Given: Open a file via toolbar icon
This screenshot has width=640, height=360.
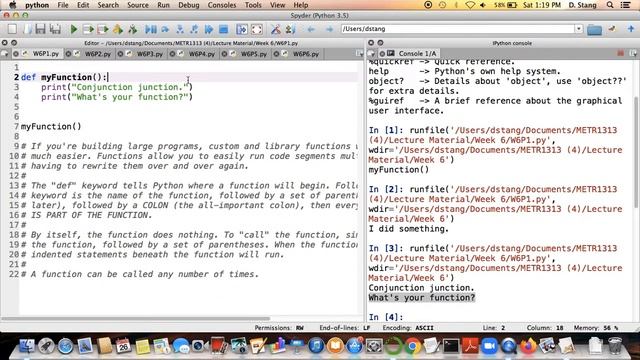Looking at the screenshot, I should pos(27,29).
